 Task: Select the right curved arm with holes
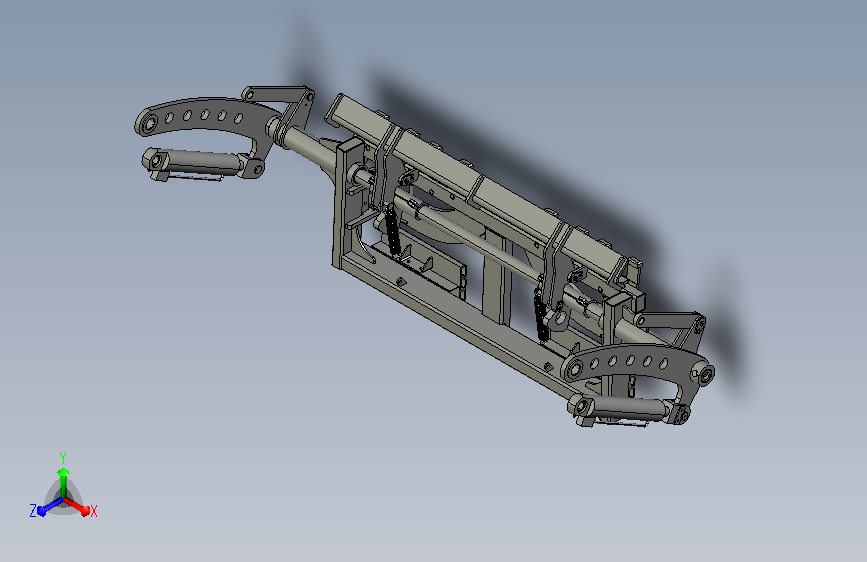(636, 362)
